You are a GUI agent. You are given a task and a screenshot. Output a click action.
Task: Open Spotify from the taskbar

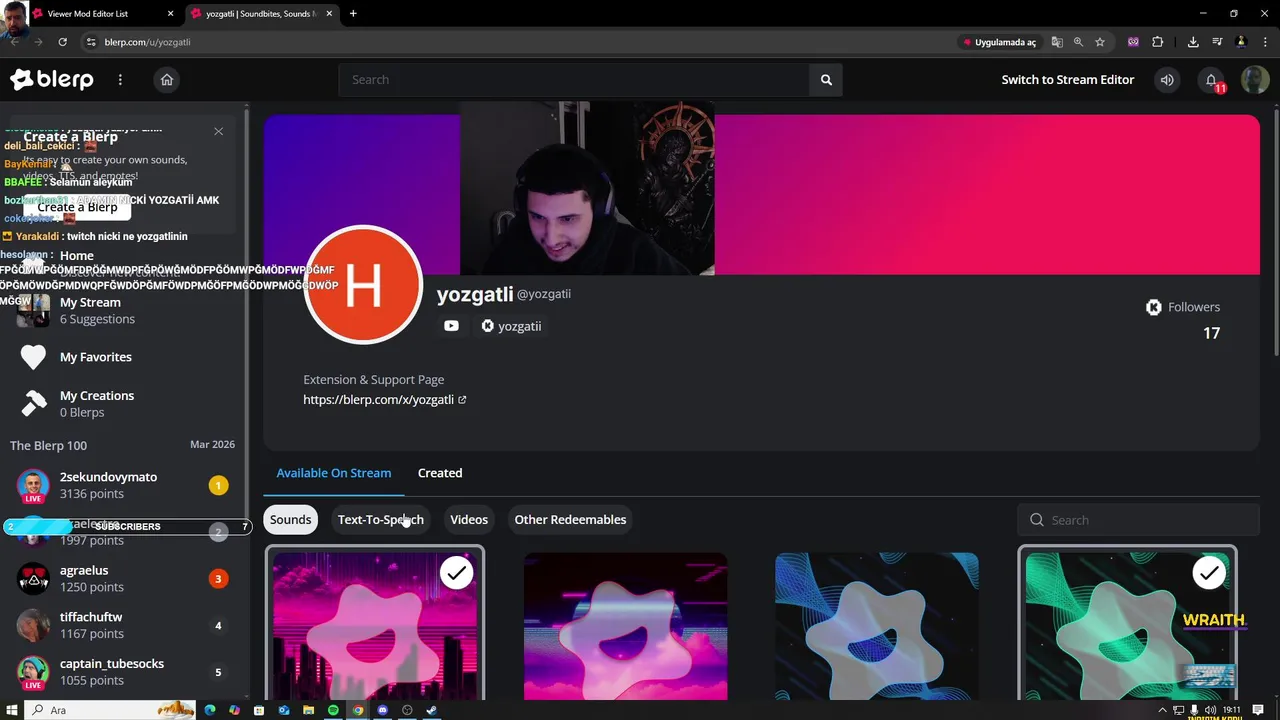click(333, 710)
